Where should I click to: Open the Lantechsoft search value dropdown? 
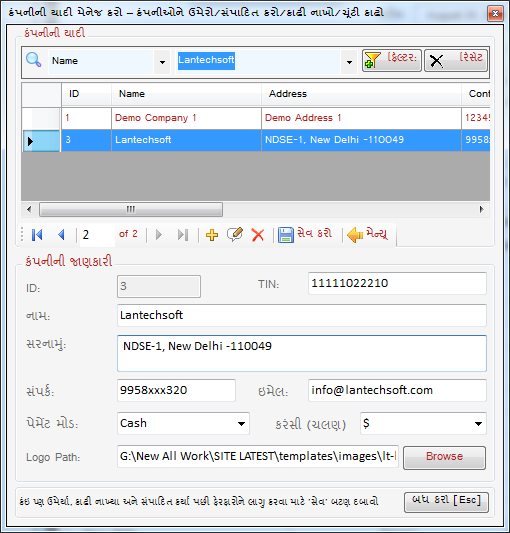tap(349, 62)
